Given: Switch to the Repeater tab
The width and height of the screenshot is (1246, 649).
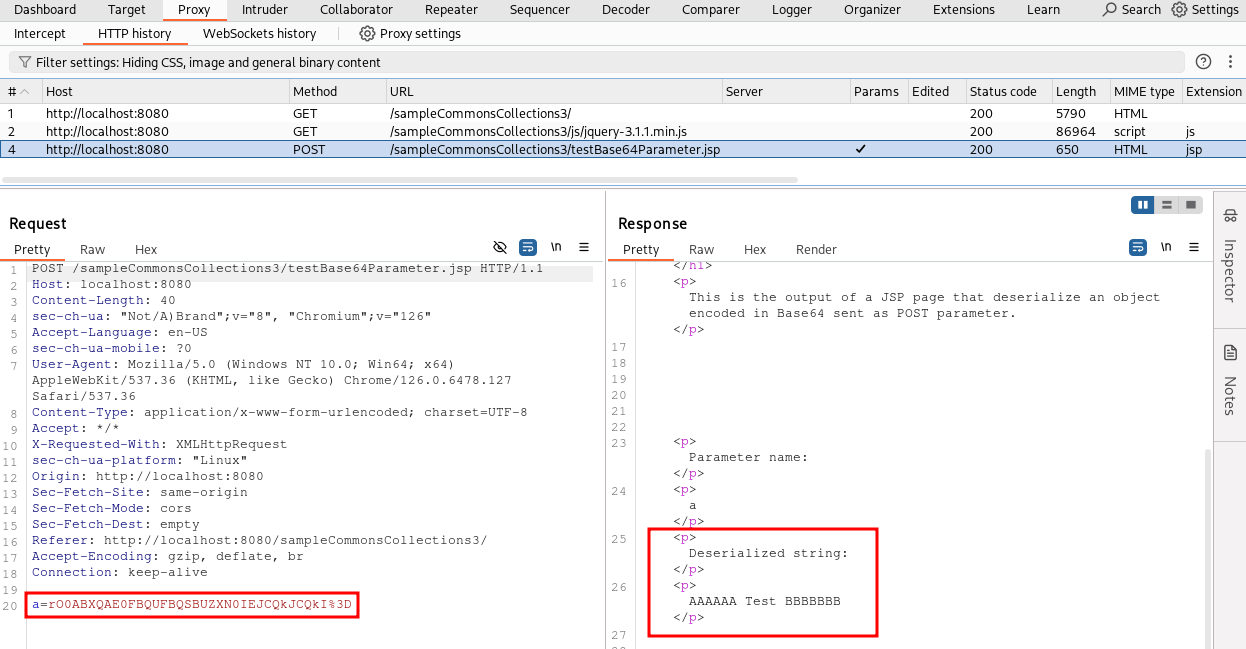Looking at the screenshot, I should coord(450,10).
